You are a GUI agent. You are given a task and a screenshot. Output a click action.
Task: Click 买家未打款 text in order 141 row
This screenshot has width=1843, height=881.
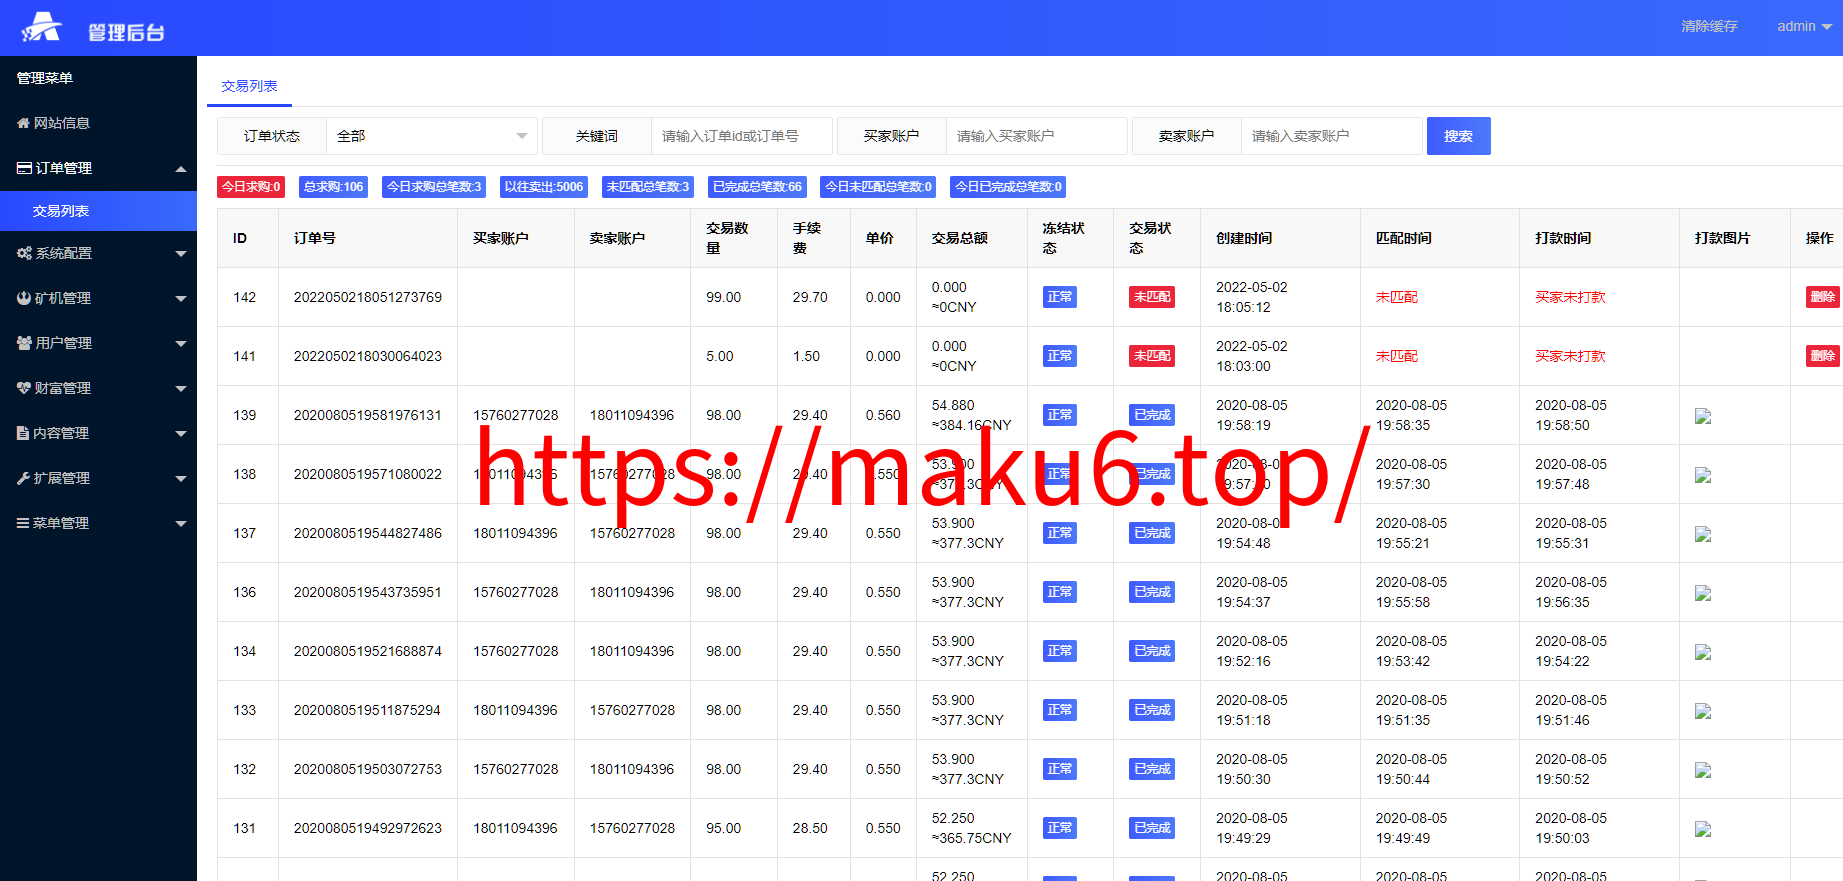[1570, 356]
